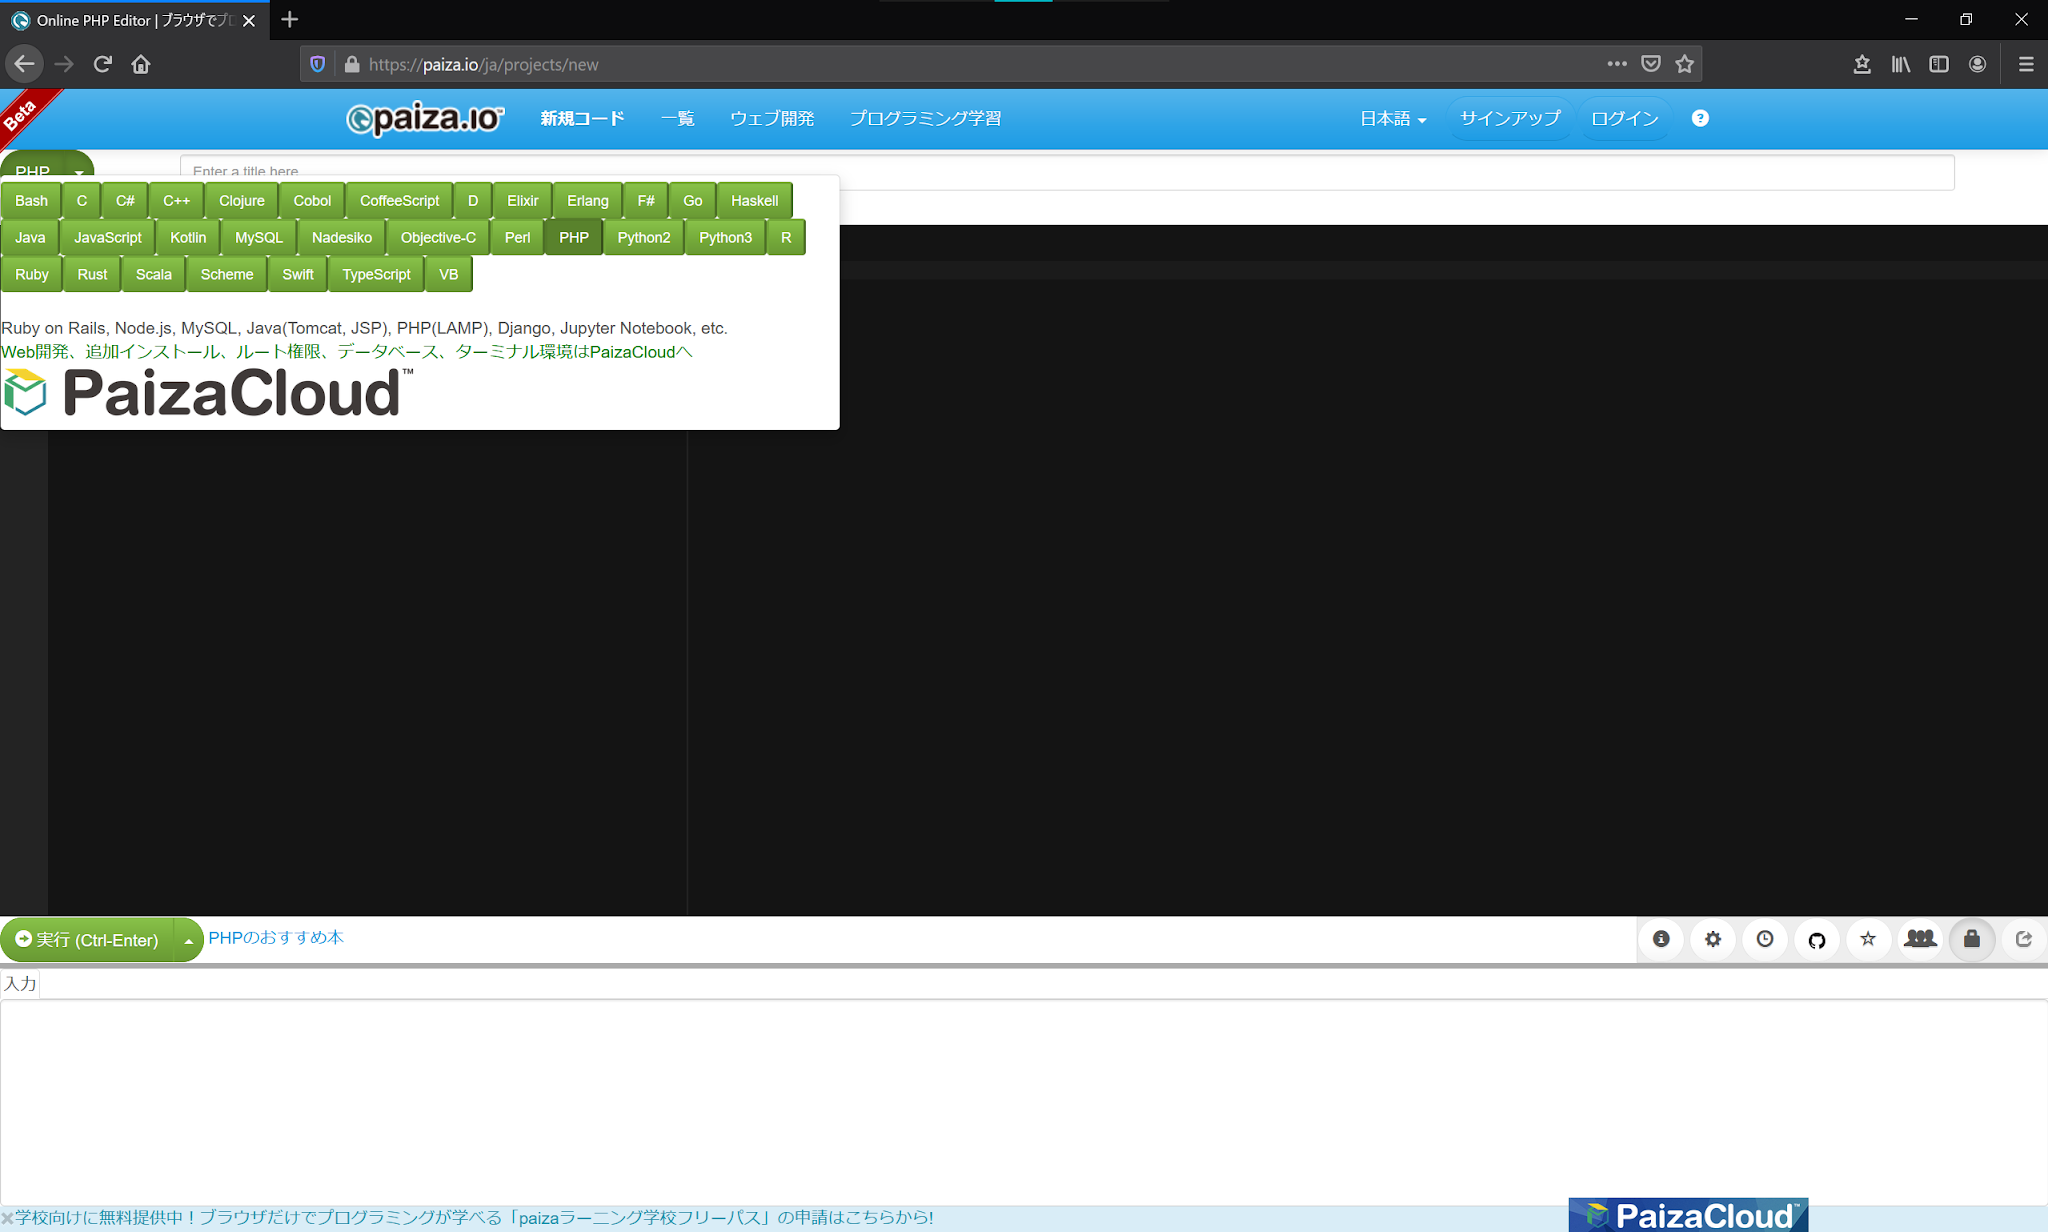The image size is (2048, 1232).
Task: Open the 日本語 language dropdown
Action: [x=1393, y=118]
